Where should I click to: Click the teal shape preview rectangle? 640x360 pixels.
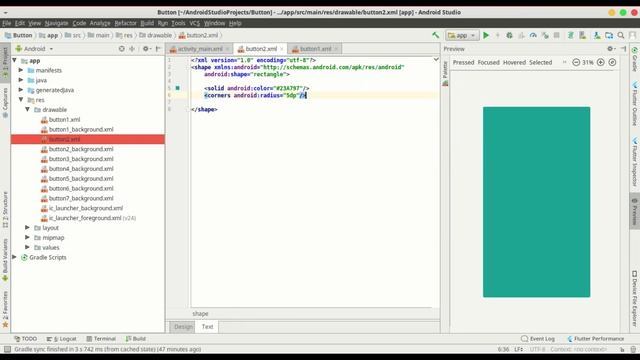536,202
